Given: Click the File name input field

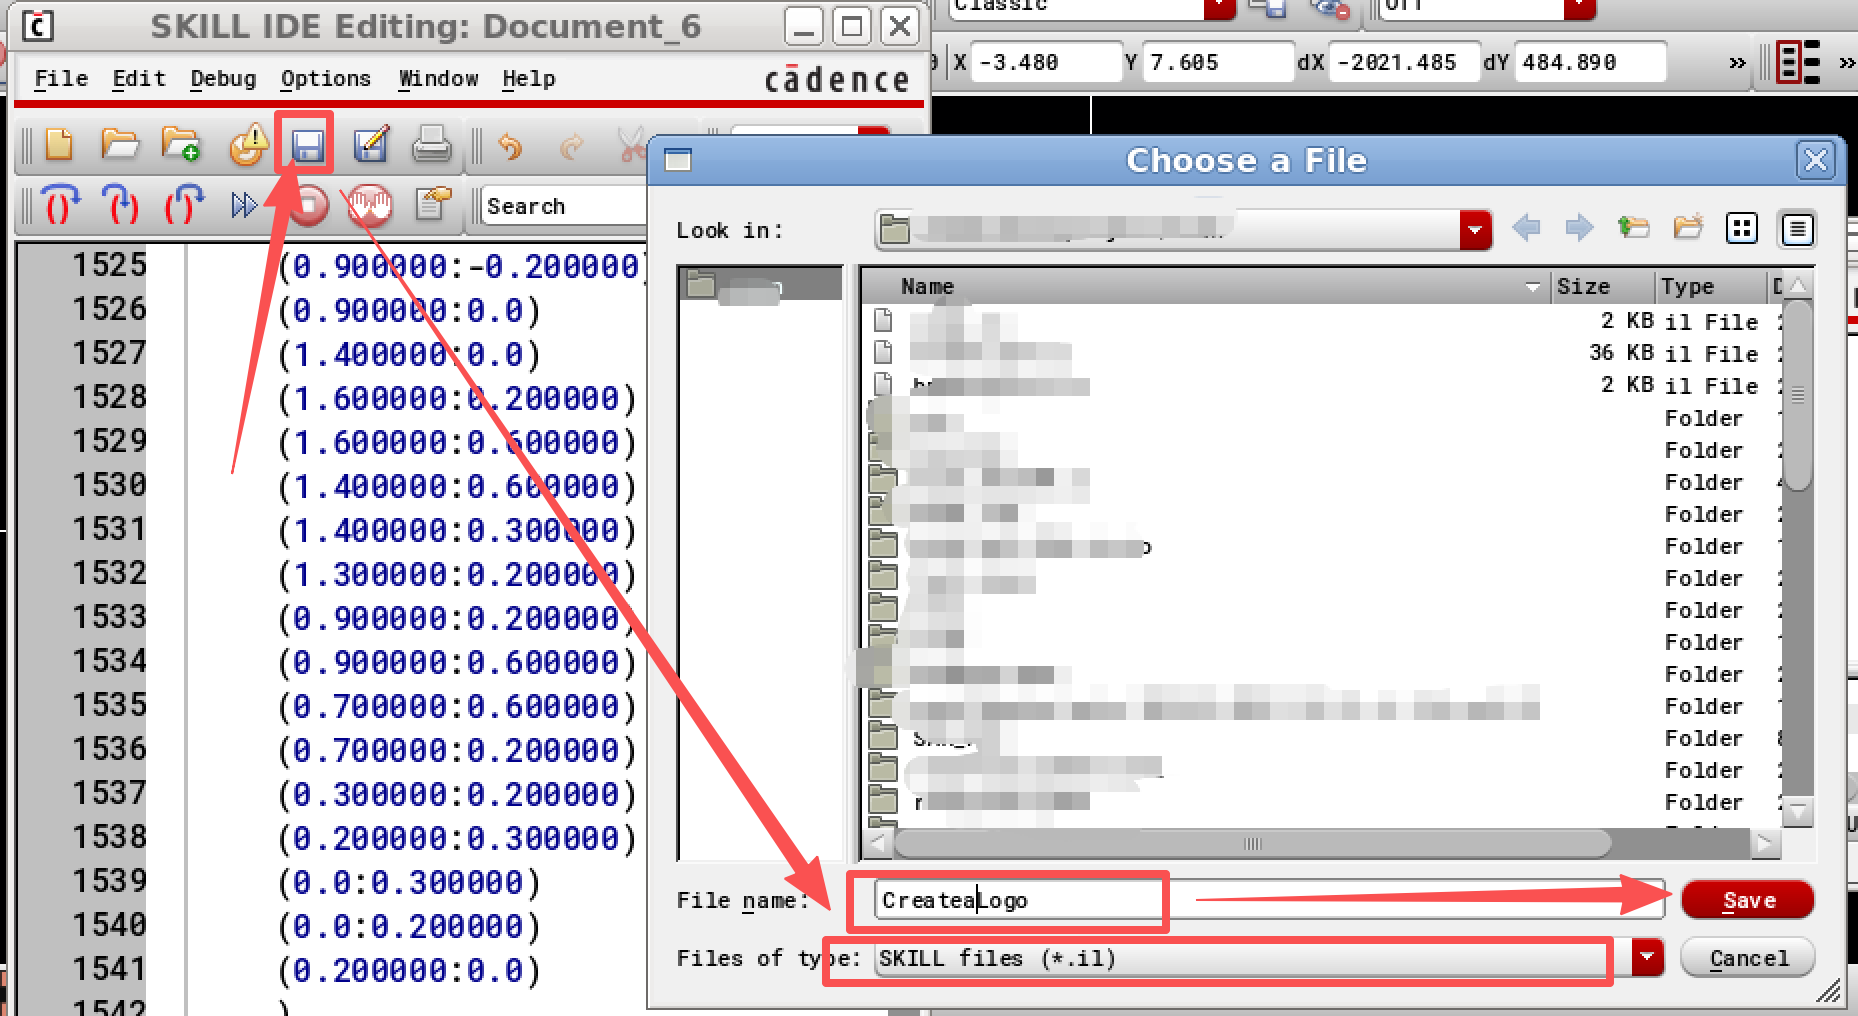Looking at the screenshot, I should [x=1268, y=900].
